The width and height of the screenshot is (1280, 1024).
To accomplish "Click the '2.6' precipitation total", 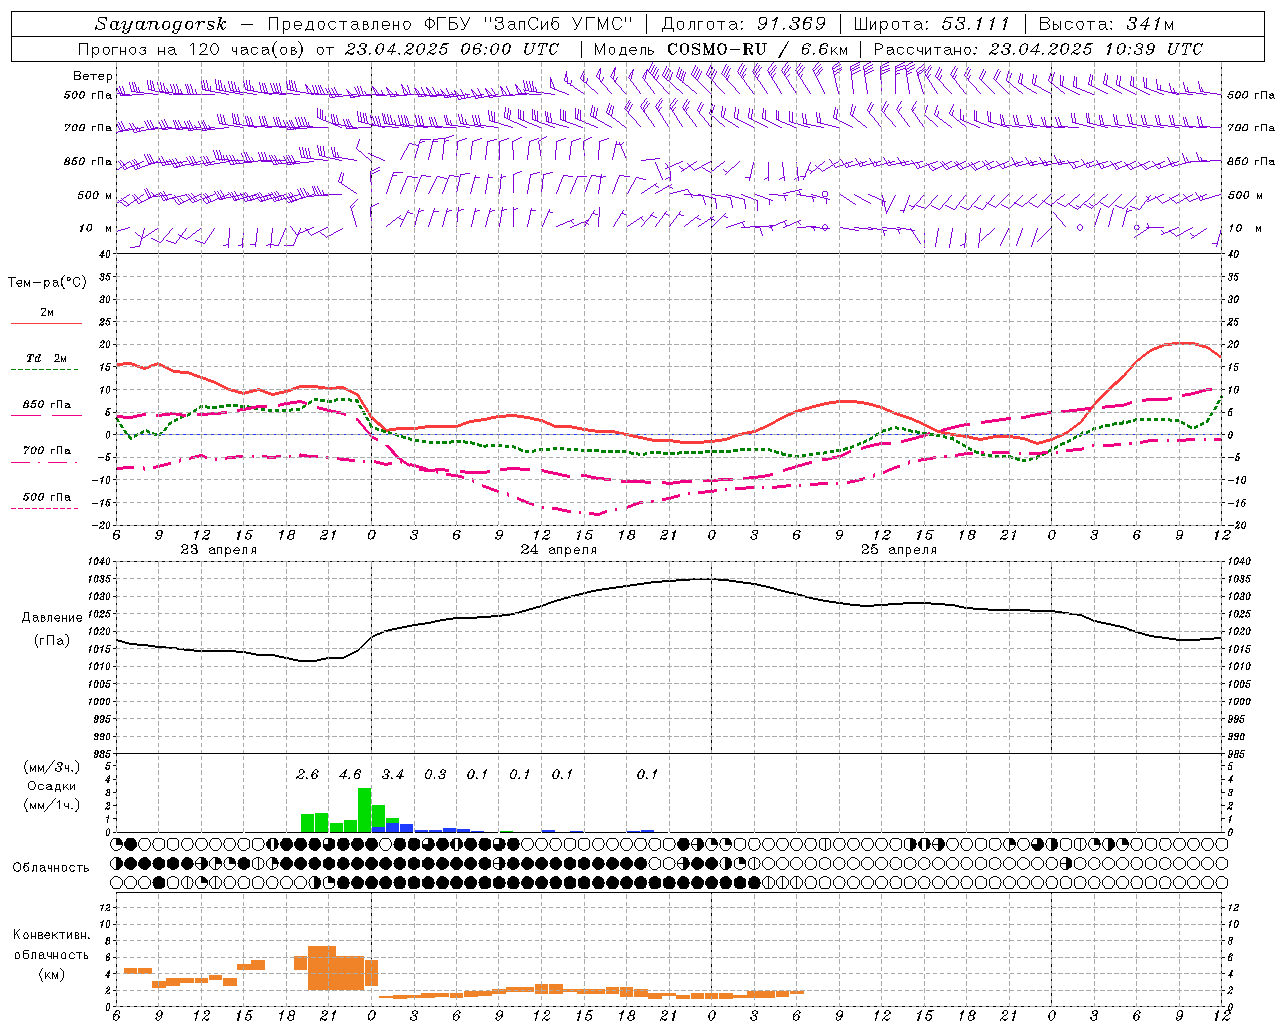I will (x=308, y=775).
